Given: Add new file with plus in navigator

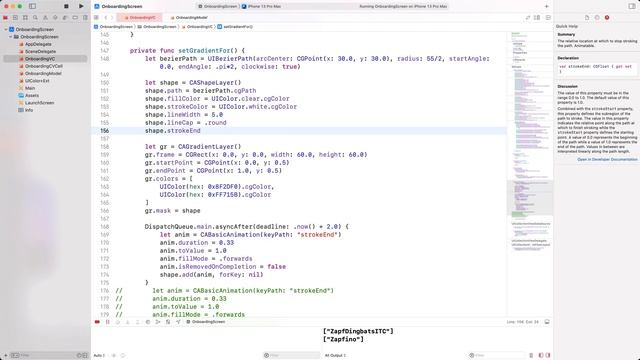Looking at the screenshot, I should click(5, 356).
